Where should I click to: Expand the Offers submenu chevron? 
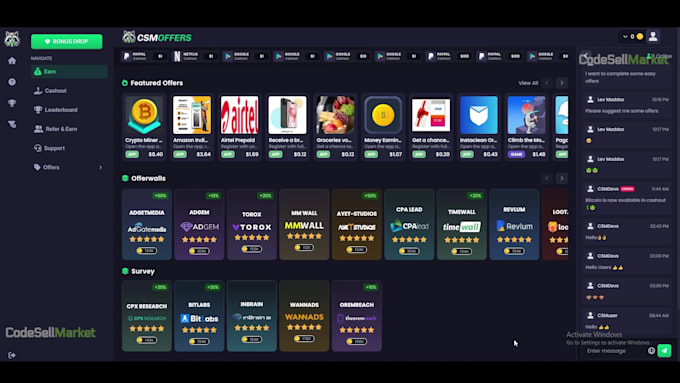pos(101,167)
